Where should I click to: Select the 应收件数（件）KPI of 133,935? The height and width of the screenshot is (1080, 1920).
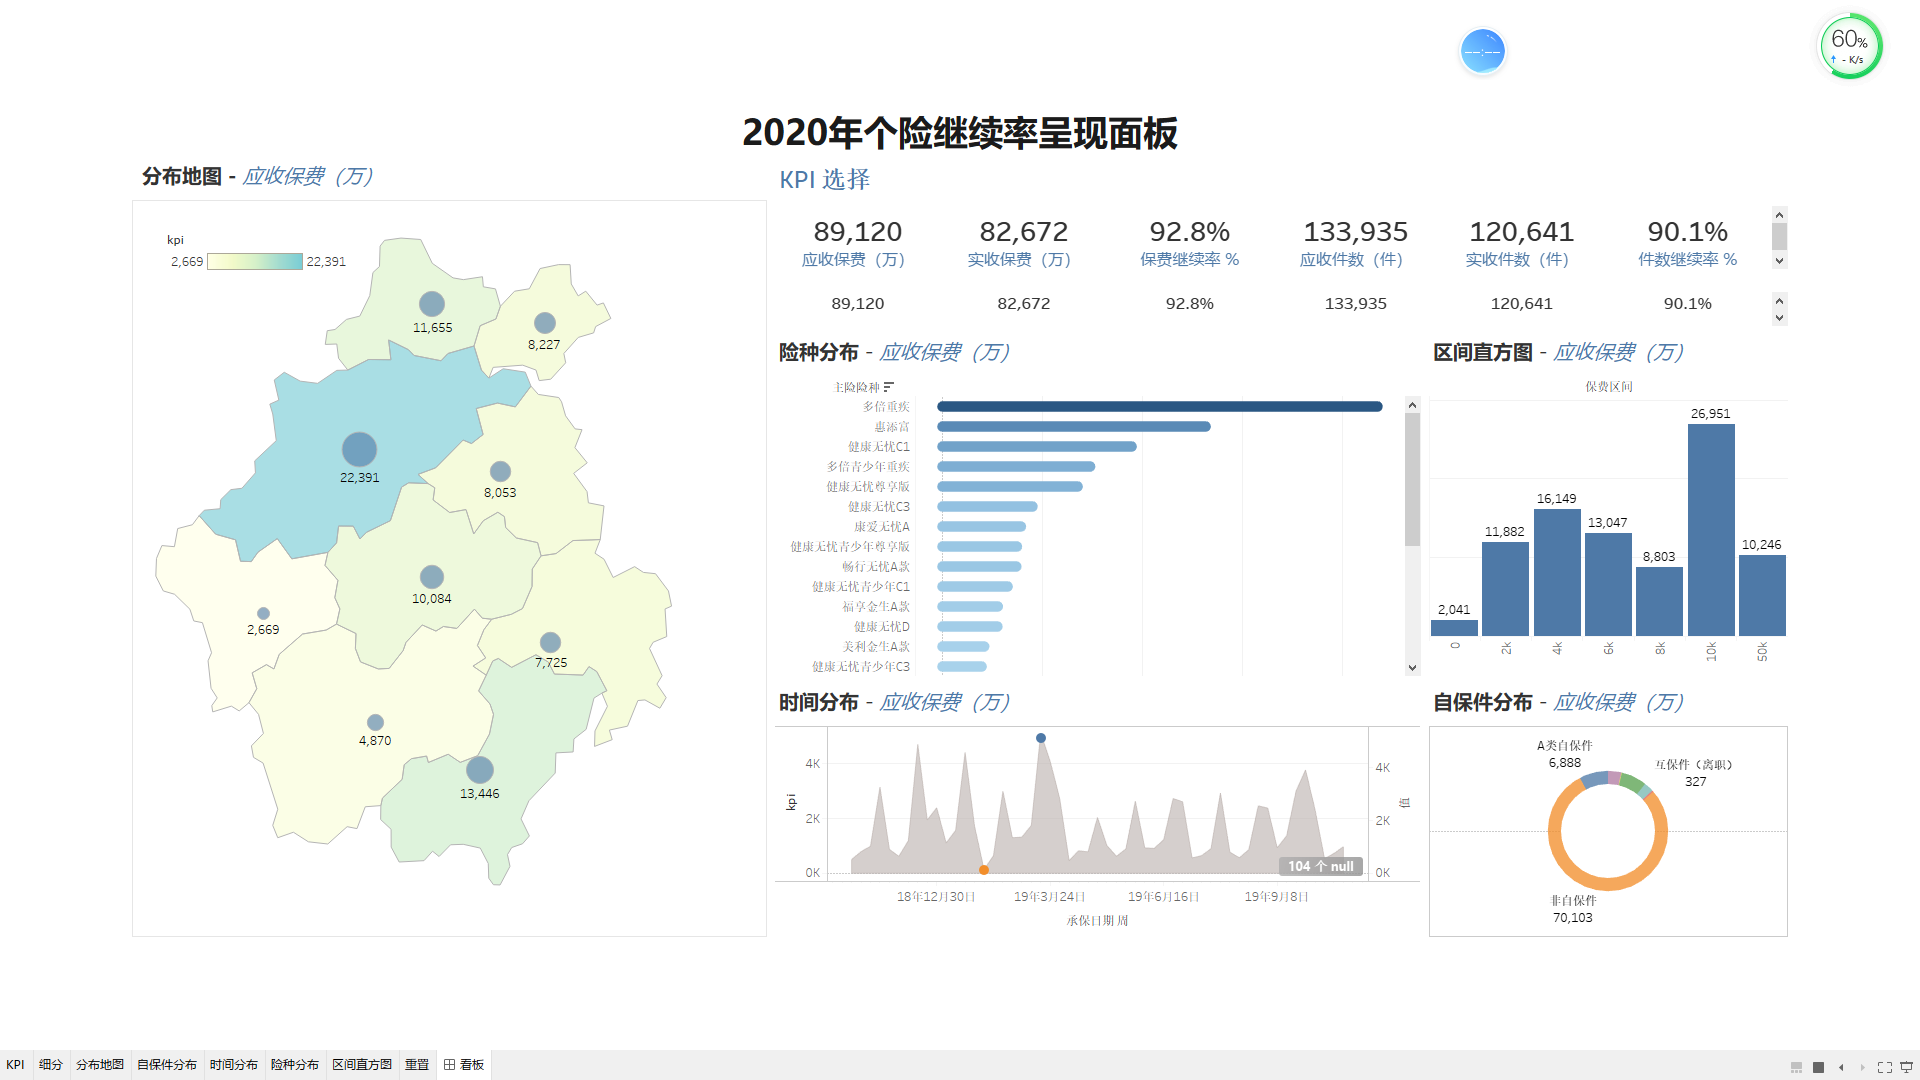click(1355, 244)
